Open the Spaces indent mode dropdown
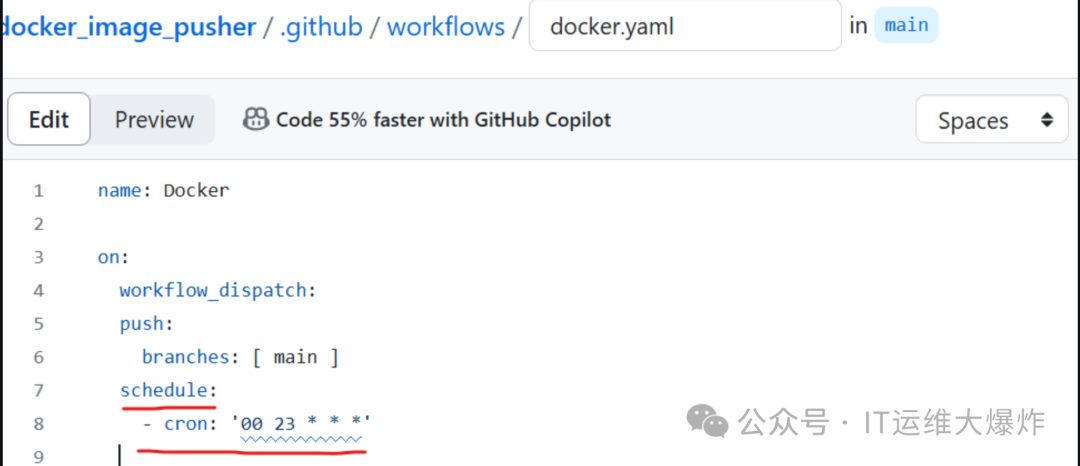The image size is (1080, 466). click(x=992, y=120)
